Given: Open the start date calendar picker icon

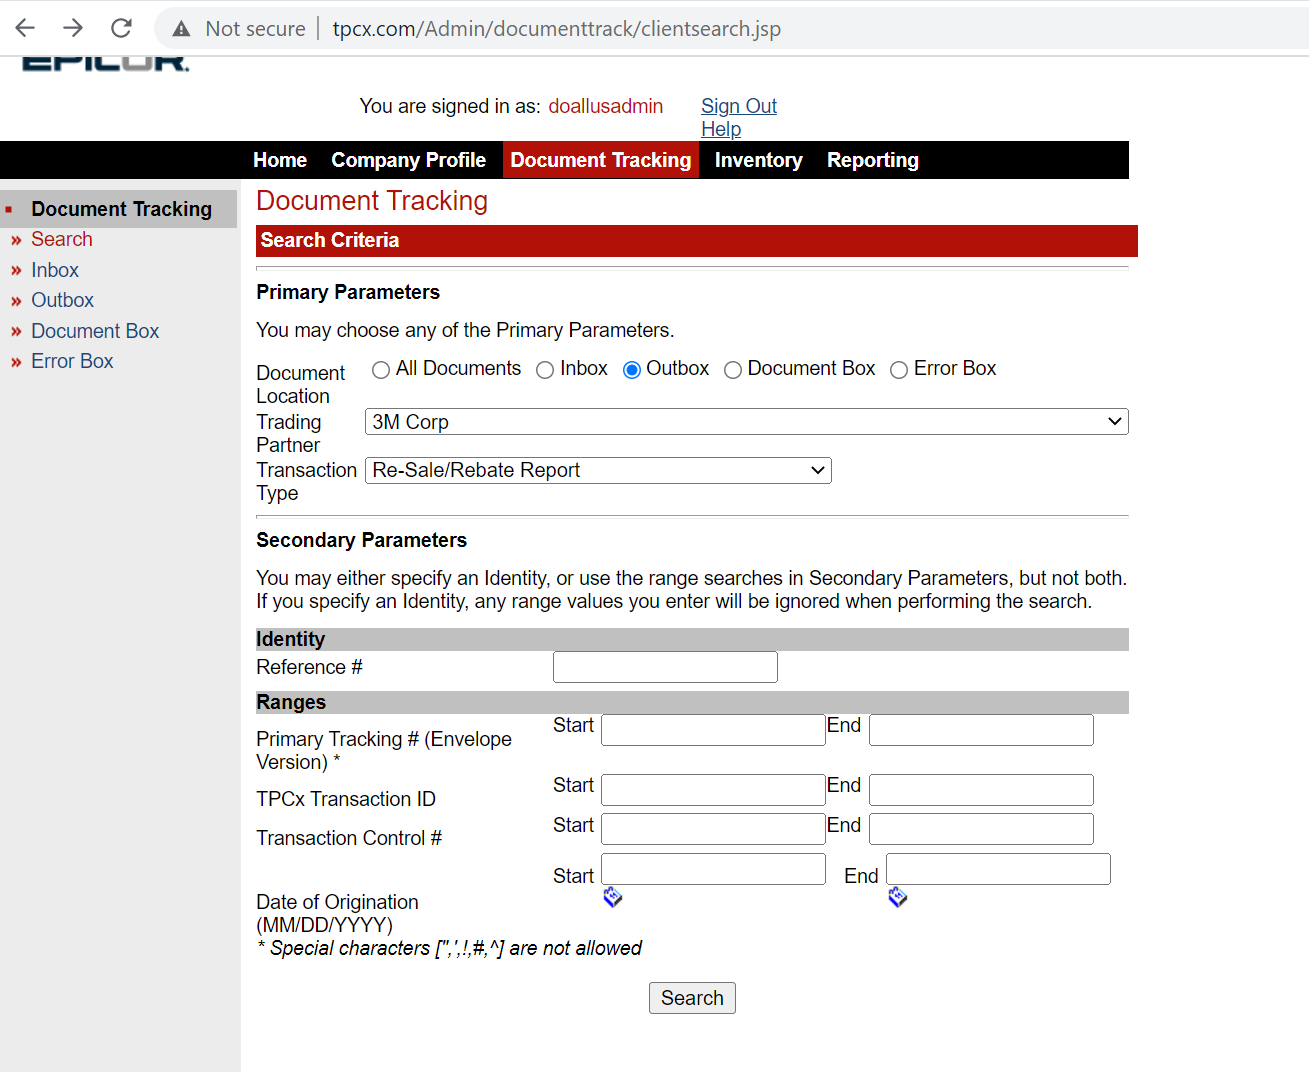Looking at the screenshot, I should pos(613,897).
